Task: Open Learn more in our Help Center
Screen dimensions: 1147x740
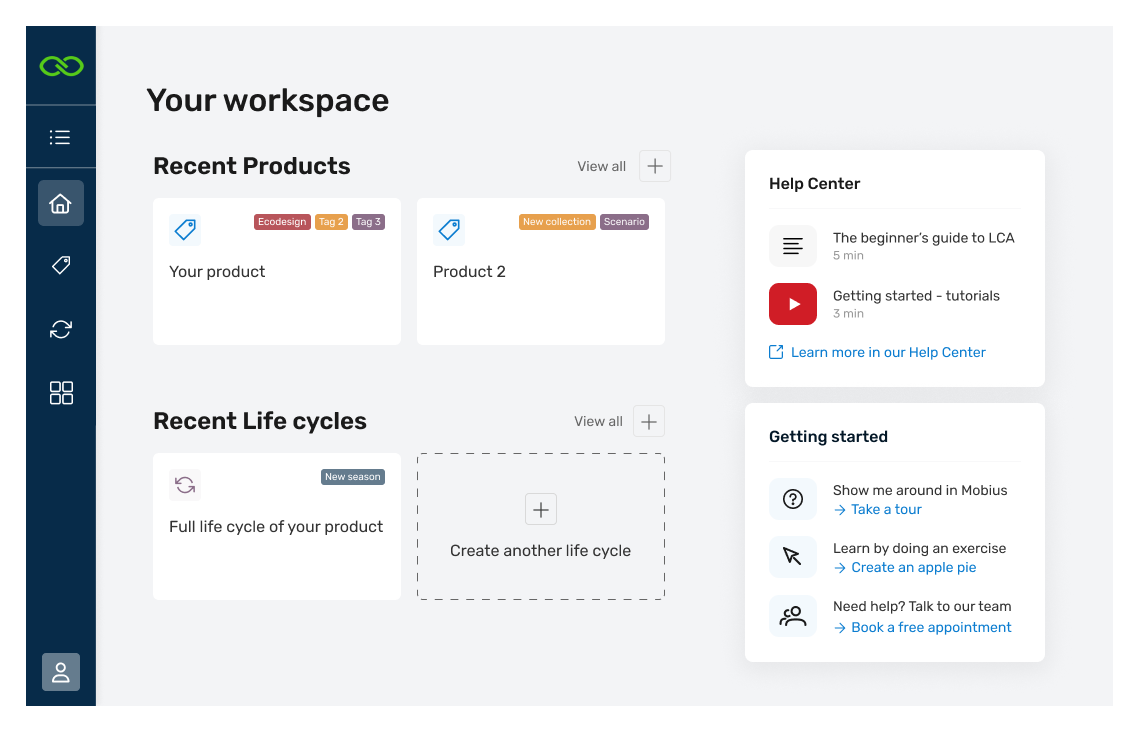Action: (x=887, y=352)
